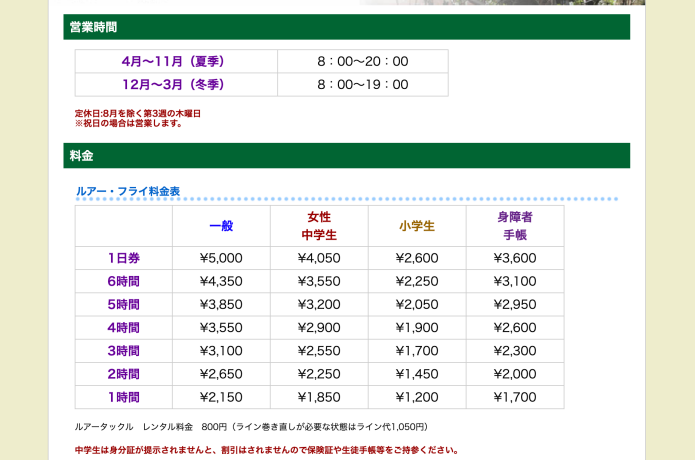Click the 3時間 小学生 ¥1,700 cell
695x460 pixels.
(x=417, y=351)
